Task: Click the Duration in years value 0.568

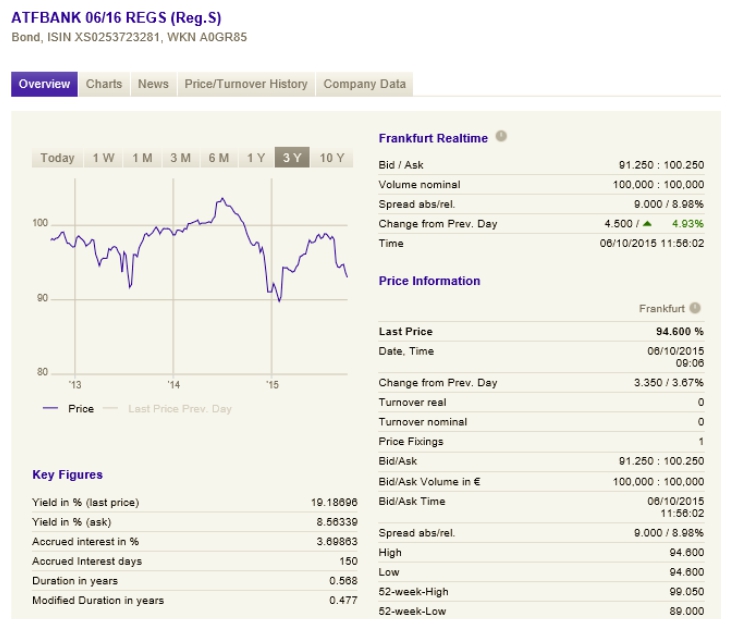Action: coord(343,580)
